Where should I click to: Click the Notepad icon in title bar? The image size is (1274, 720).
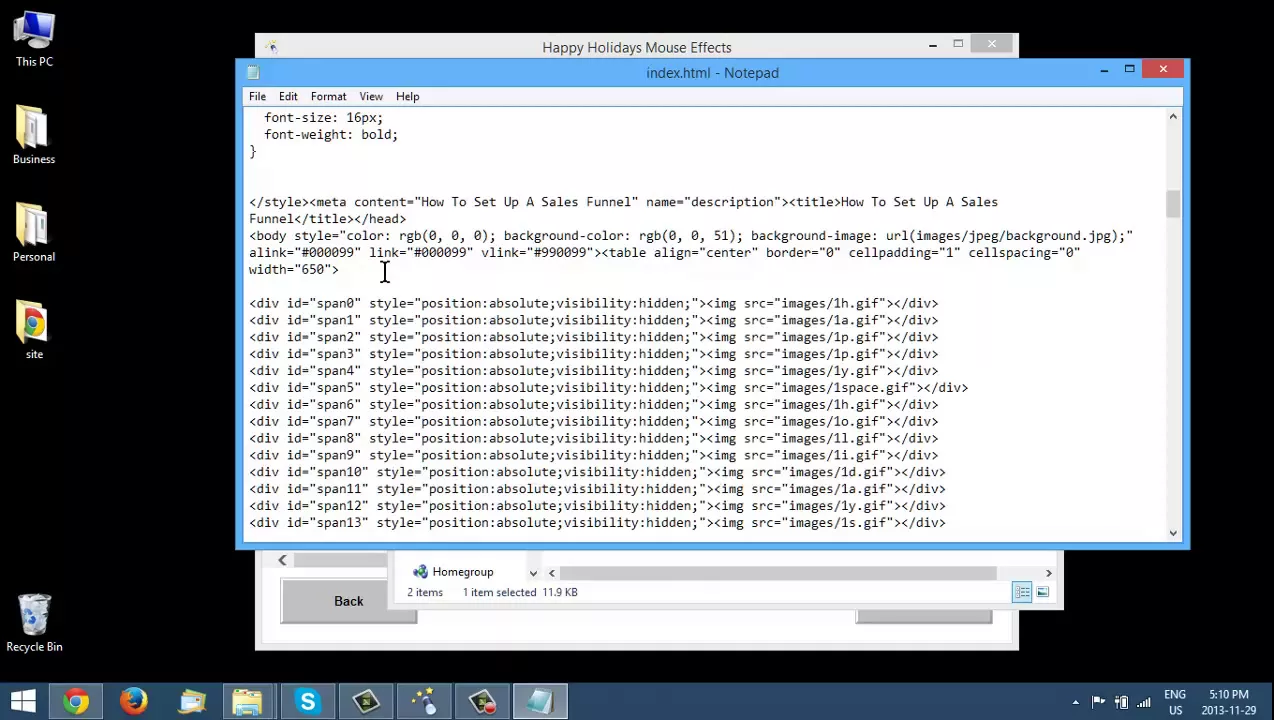[x=253, y=72]
